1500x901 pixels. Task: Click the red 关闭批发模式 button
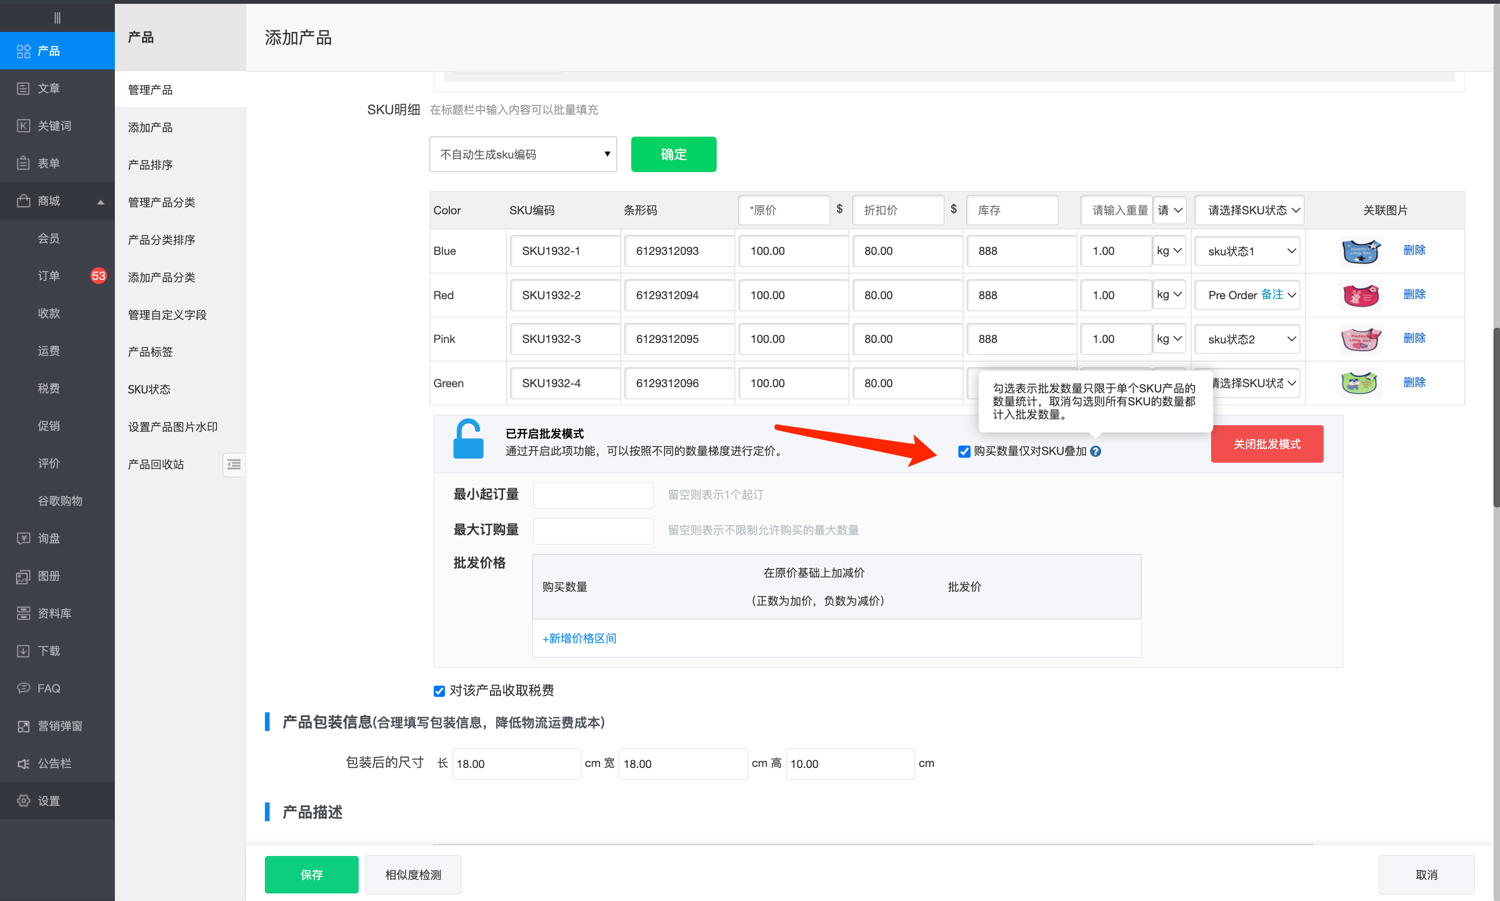tap(1266, 444)
